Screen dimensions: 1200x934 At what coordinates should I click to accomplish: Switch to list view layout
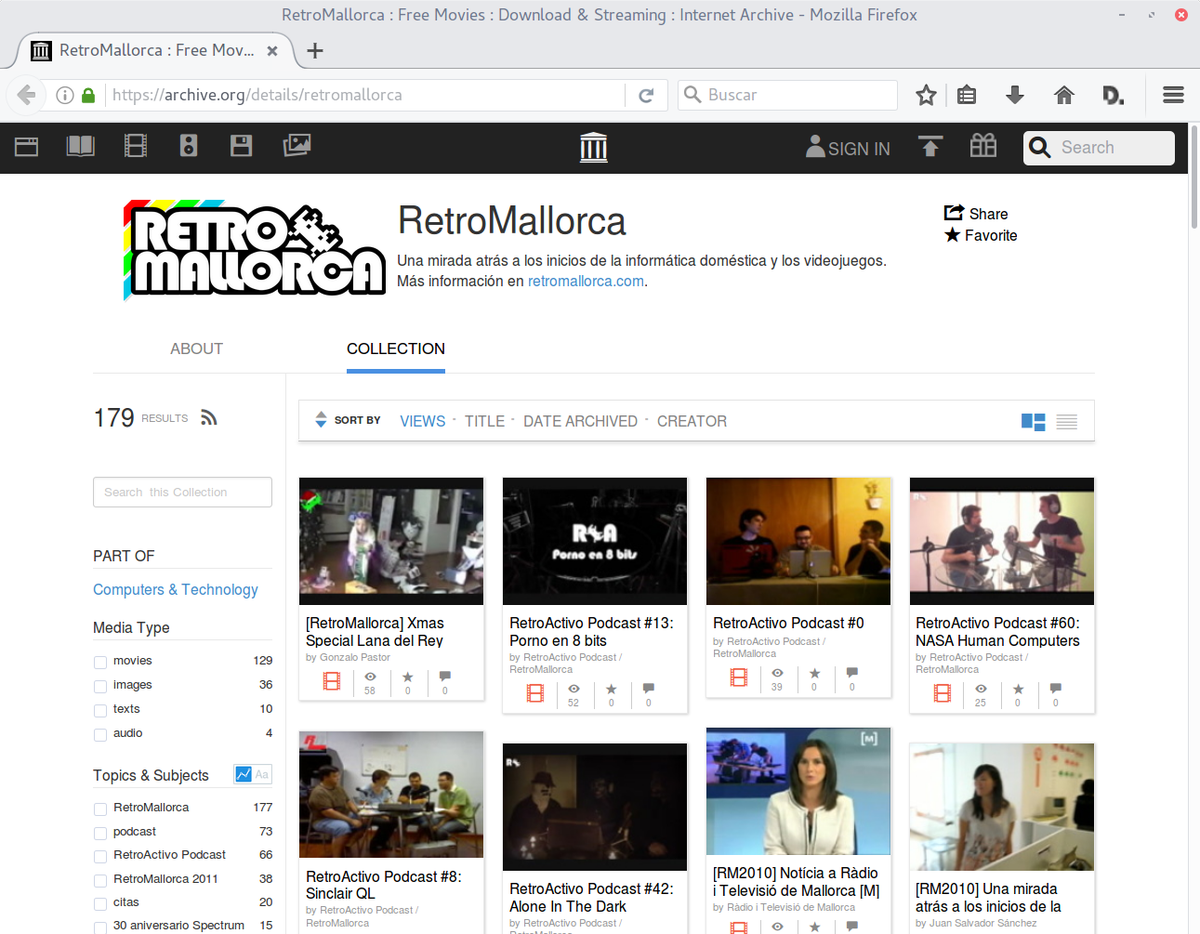click(1067, 422)
